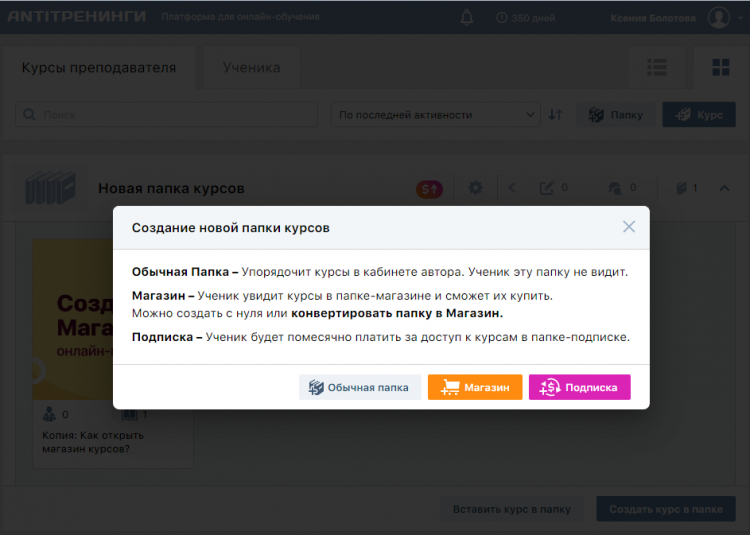Open Копия: Как открыть магазин курсов? title
This screenshot has height=535, width=750.
pyautogui.click(x=93, y=442)
